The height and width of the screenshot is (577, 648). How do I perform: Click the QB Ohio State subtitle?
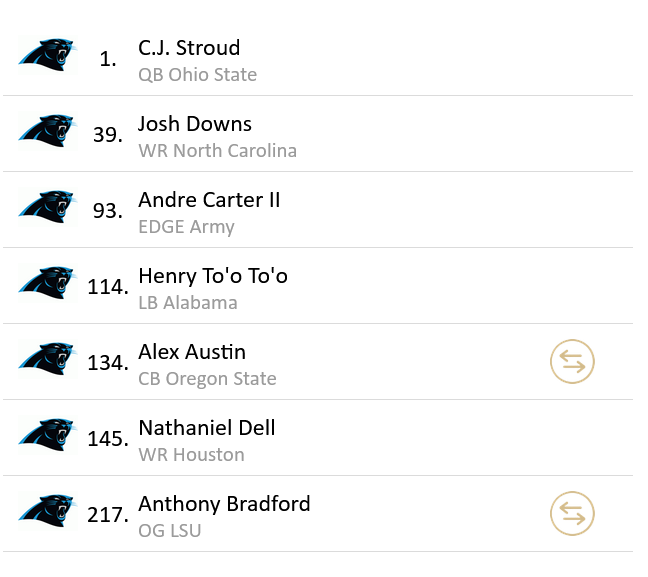197,75
